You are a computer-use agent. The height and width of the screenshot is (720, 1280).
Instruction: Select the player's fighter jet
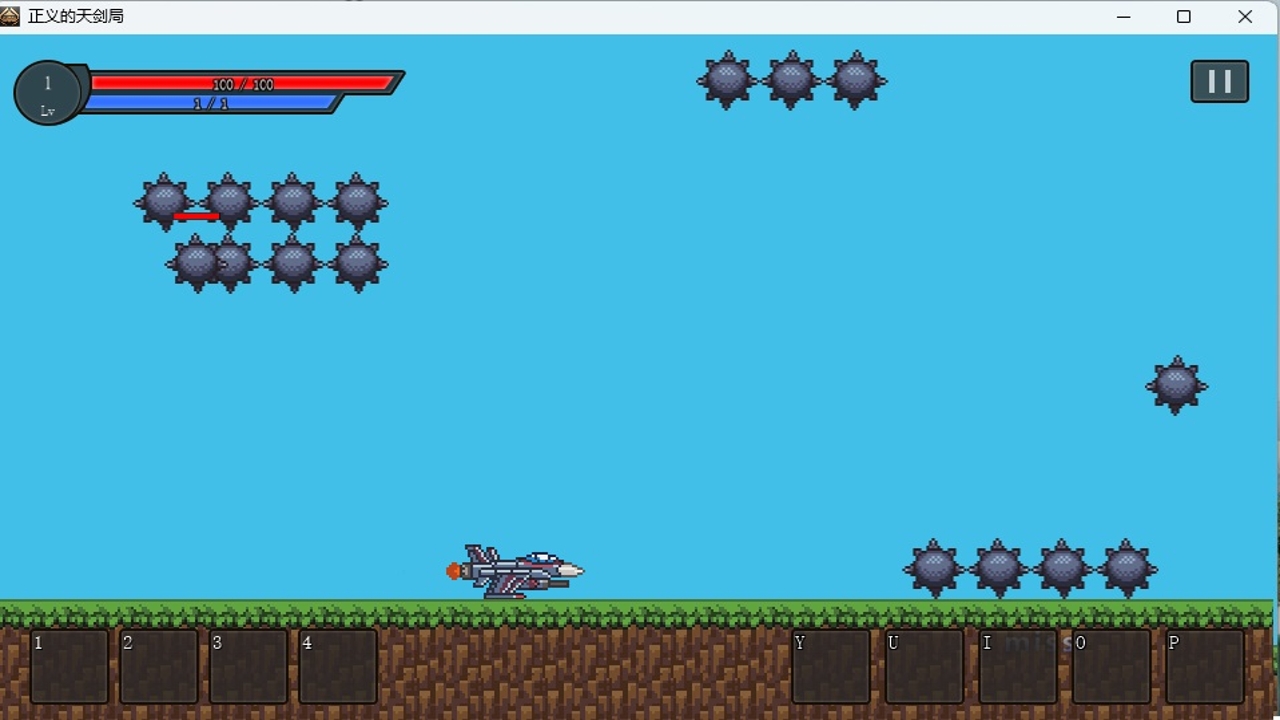click(x=517, y=572)
